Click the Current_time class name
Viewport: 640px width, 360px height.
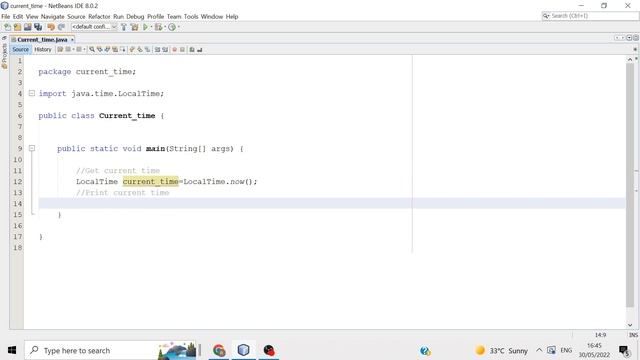pyautogui.click(x=127, y=116)
